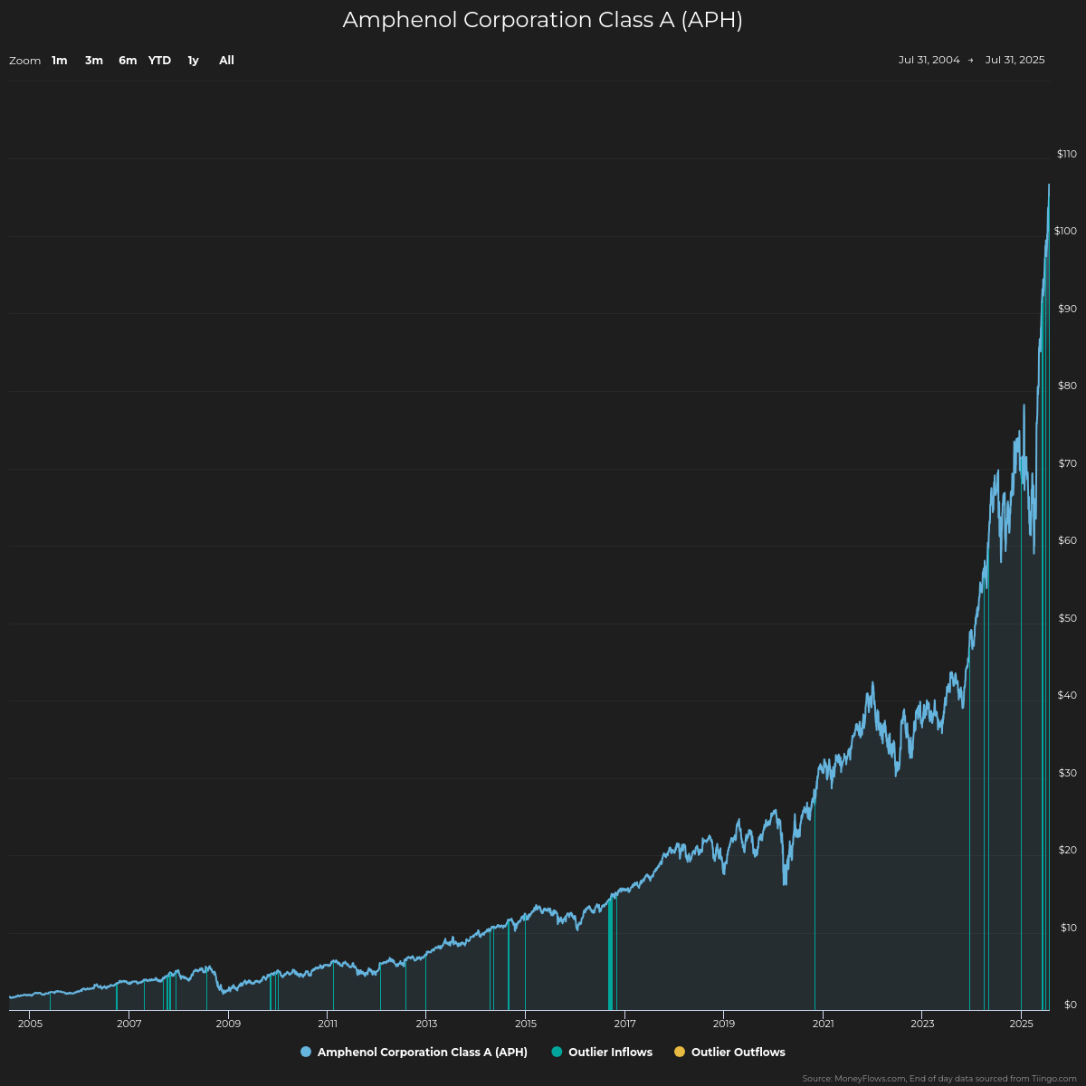Toggle Outlier Outflows legend item
This screenshot has width=1086, height=1086.
(x=729, y=1052)
